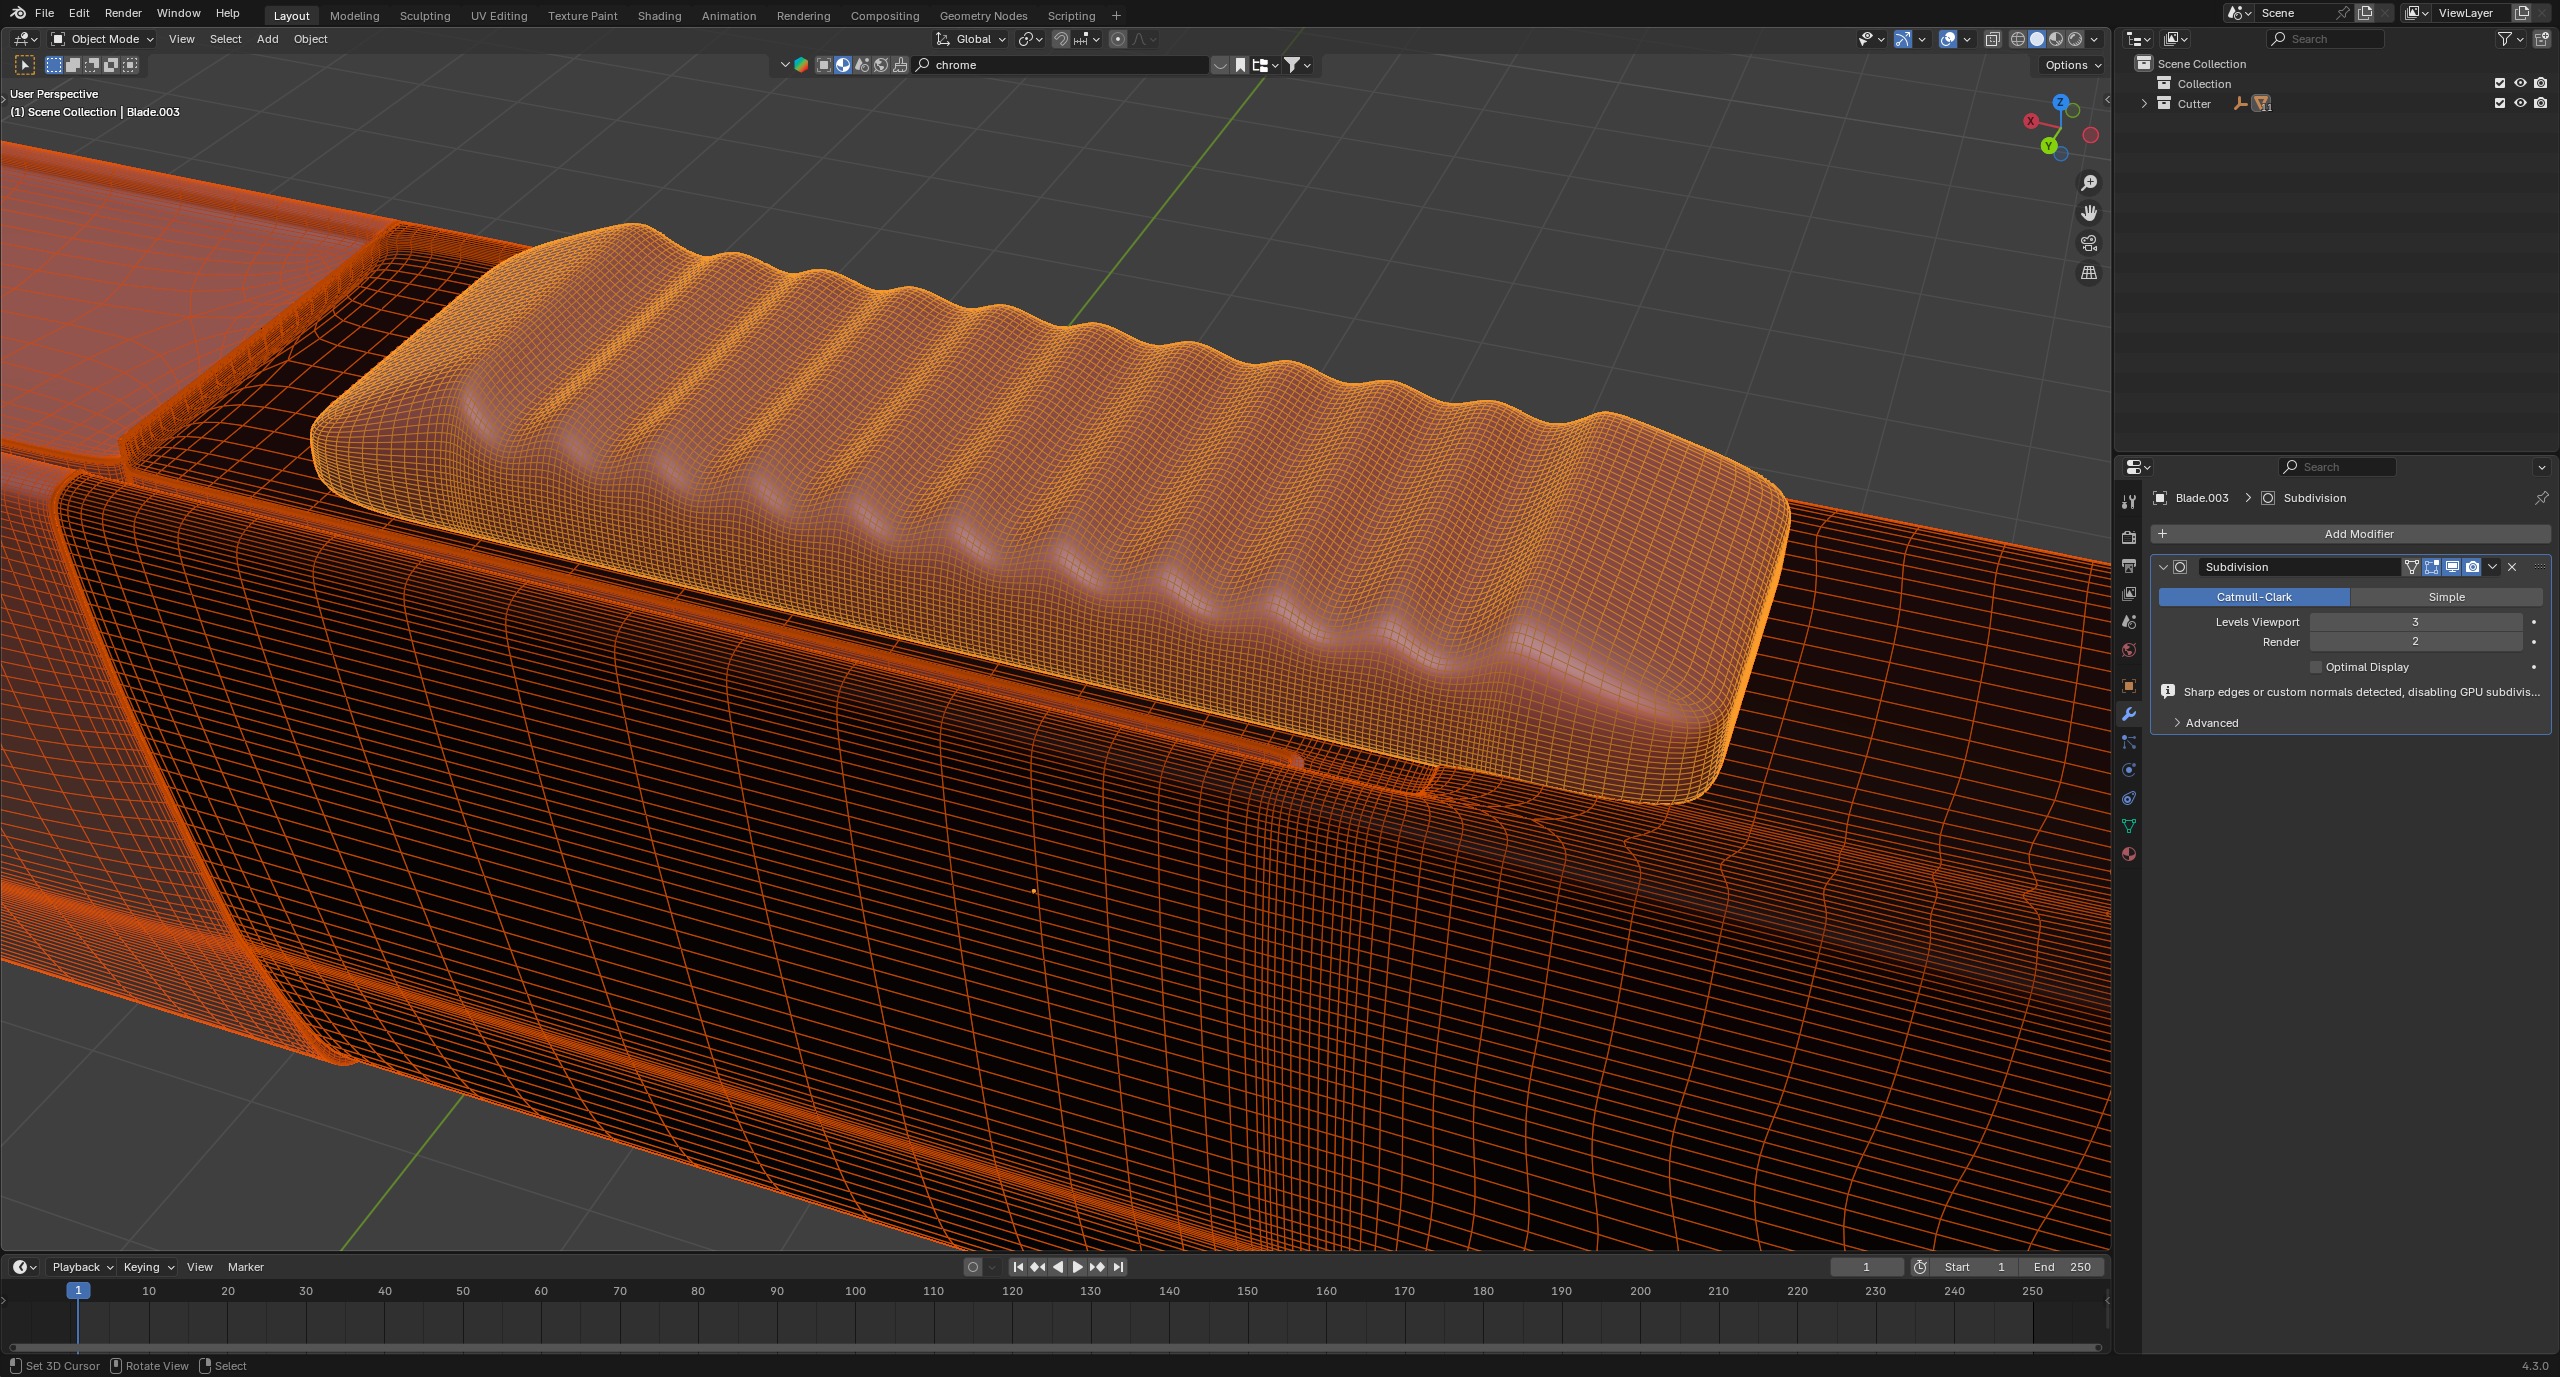Open the Global transform orientation dropdown
The width and height of the screenshot is (2560, 1377).
coord(971,39)
